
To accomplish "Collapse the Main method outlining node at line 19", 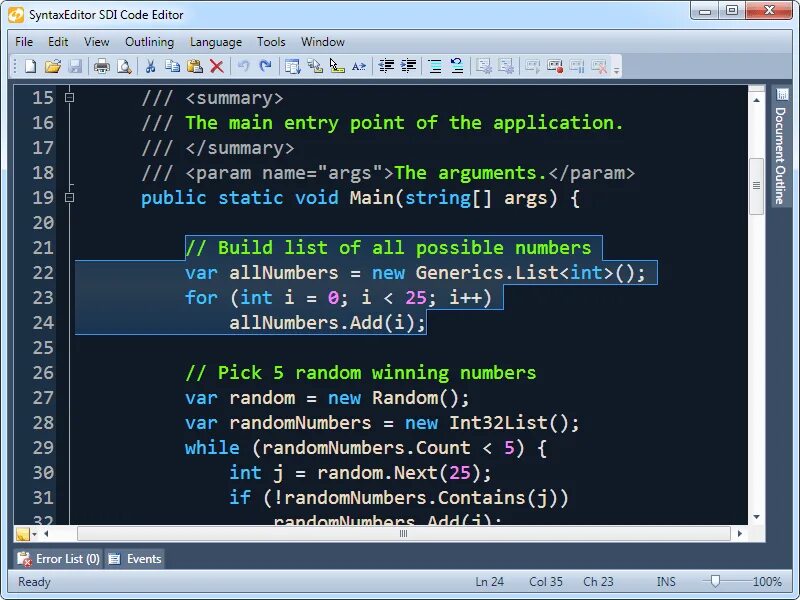I will coord(70,197).
